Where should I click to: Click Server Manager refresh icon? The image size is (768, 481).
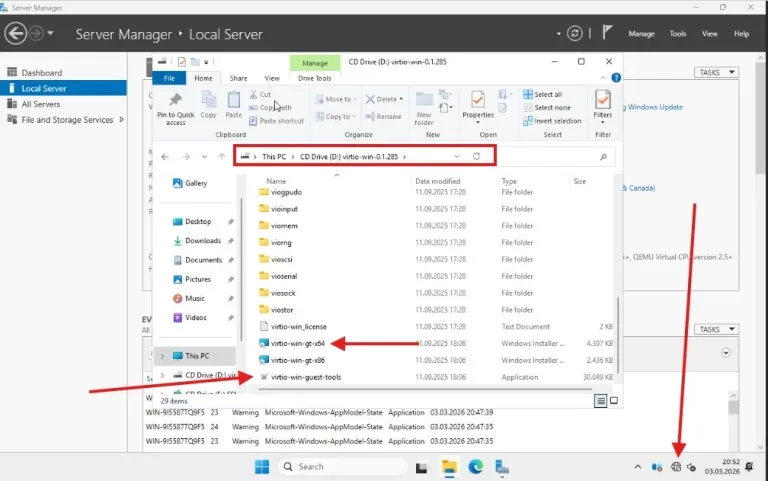575,33
